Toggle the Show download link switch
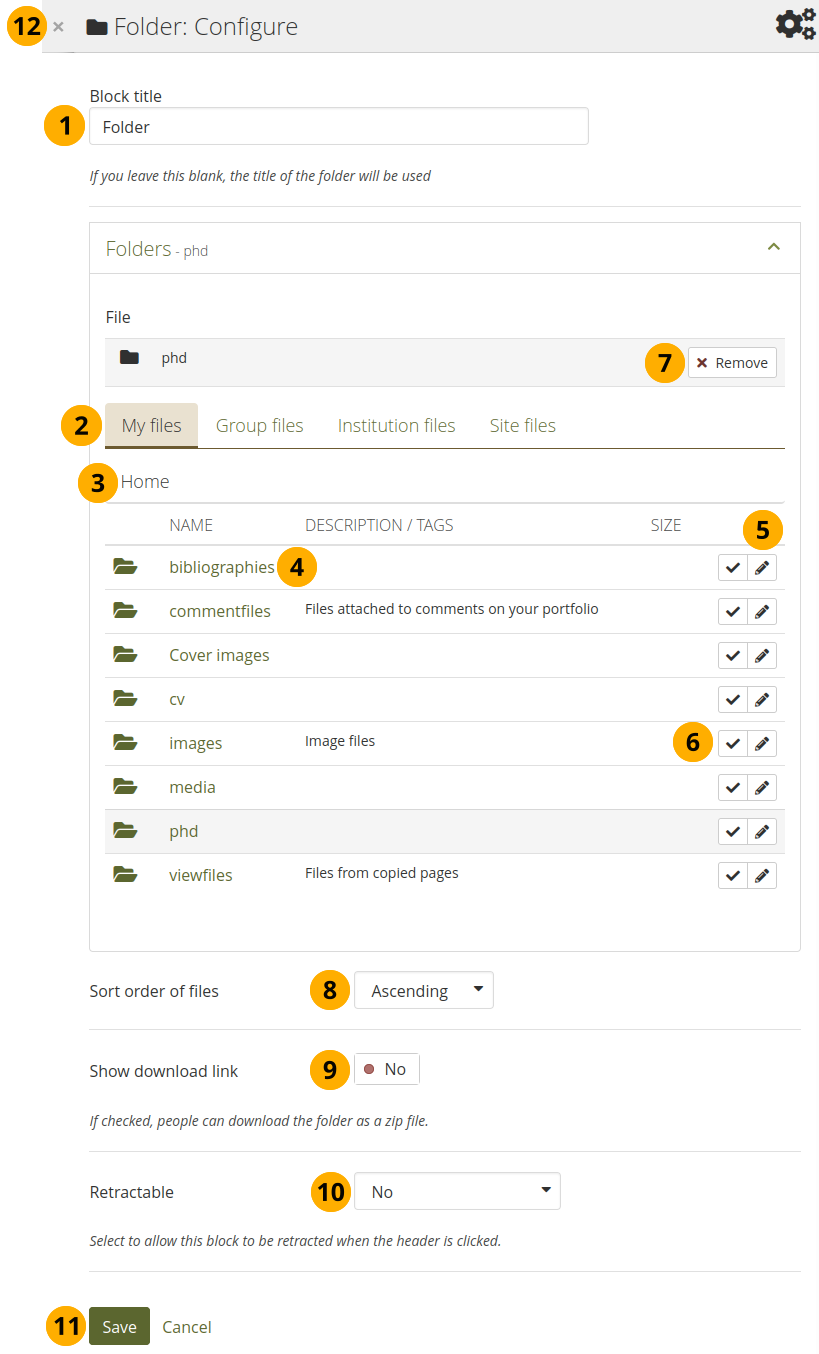819x1354 pixels. tap(387, 1070)
